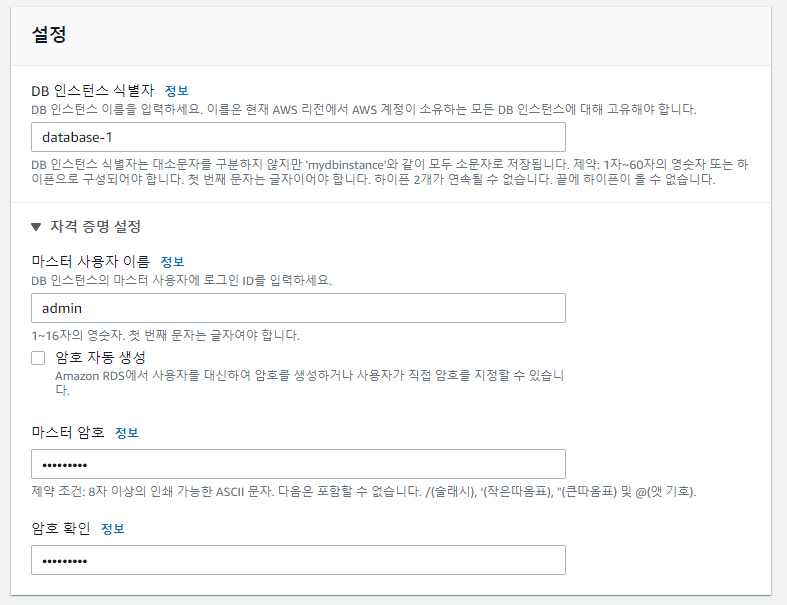Click the 'DB 인스턴스의 마스터 사용자에 로그인 ID를 입력하세요.' text
Viewport: 787px width, 605px height.
click(181, 280)
